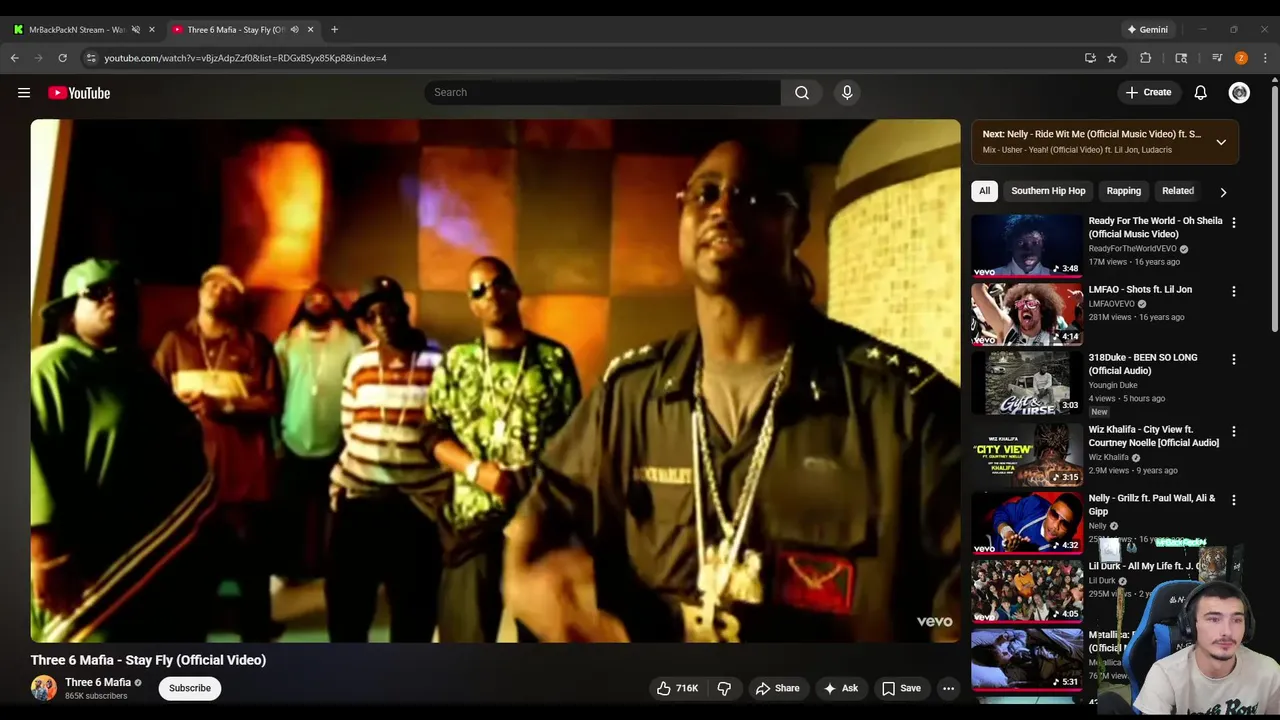Open Chrome three-dot menu
Image resolution: width=1280 pixels, height=720 pixels.
coord(1265,58)
